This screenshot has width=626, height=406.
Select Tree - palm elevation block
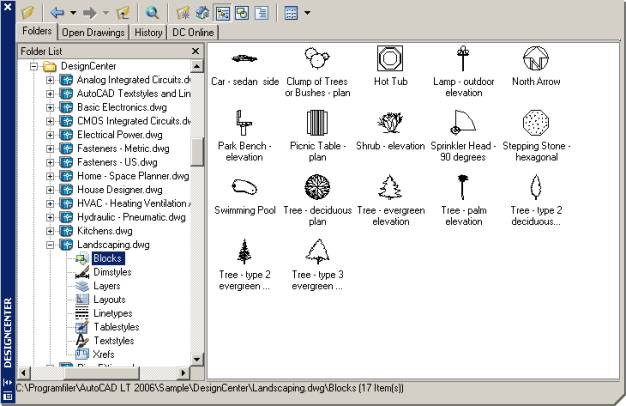[464, 201]
